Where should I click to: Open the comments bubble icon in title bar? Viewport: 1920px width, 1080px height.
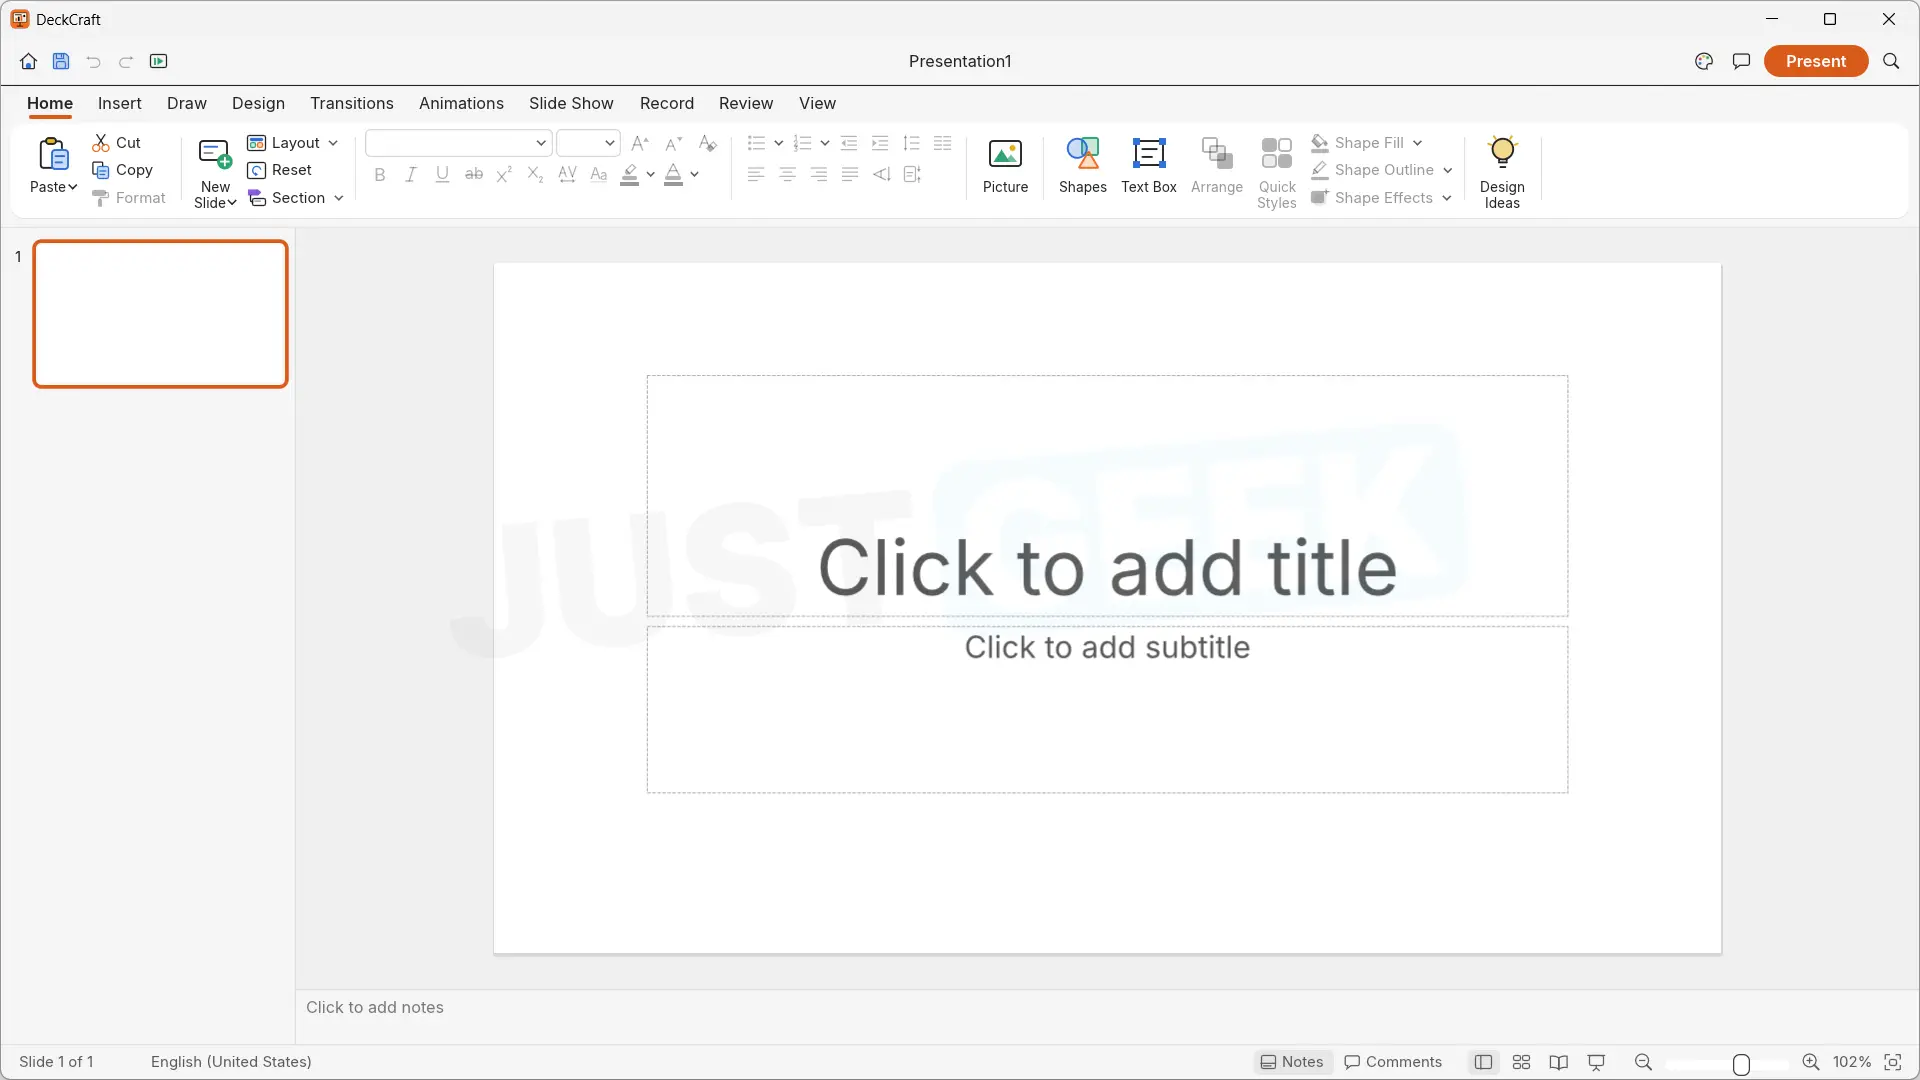tap(1741, 61)
